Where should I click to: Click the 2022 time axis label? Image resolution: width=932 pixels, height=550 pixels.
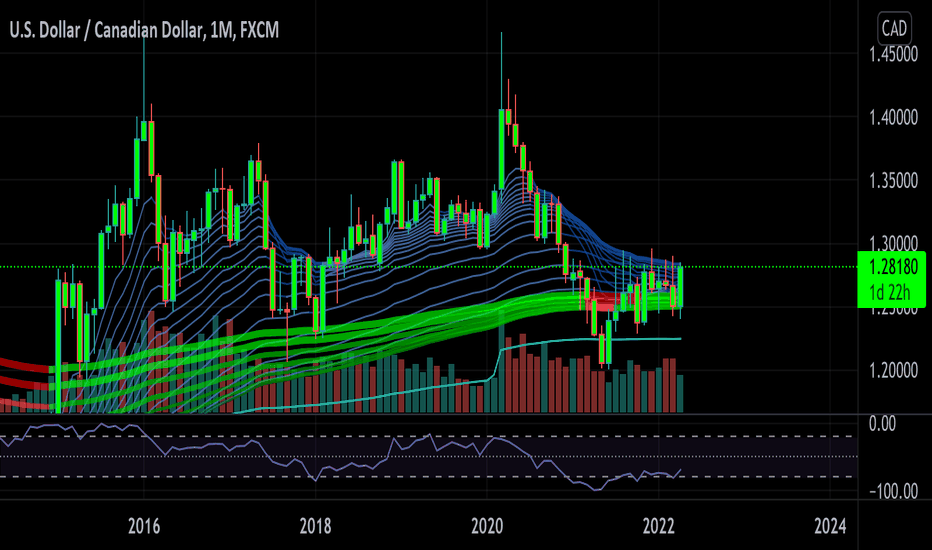coord(659,526)
